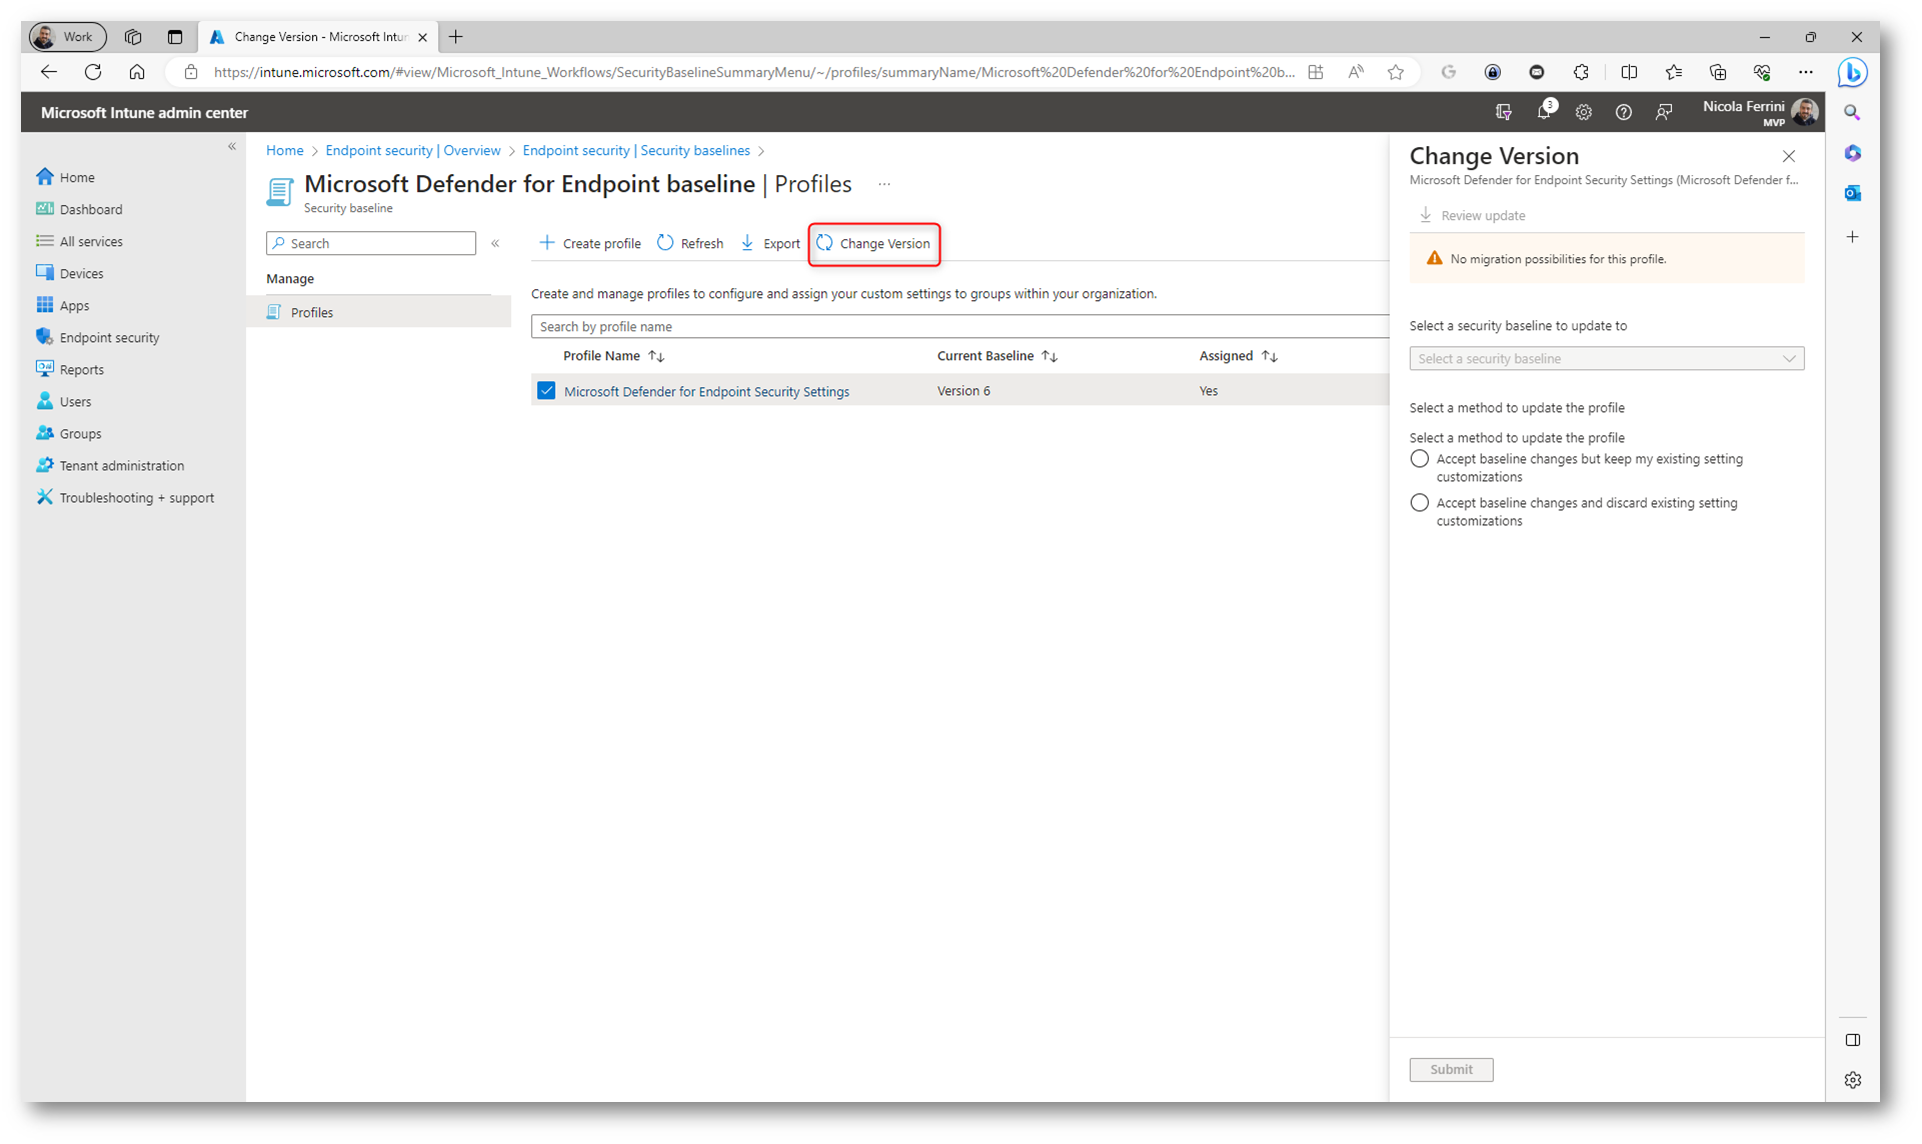Image resolution: width=1922 pixels, height=1144 pixels.
Task: Open the notifications bell icon
Action: pyautogui.click(x=1544, y=112)
